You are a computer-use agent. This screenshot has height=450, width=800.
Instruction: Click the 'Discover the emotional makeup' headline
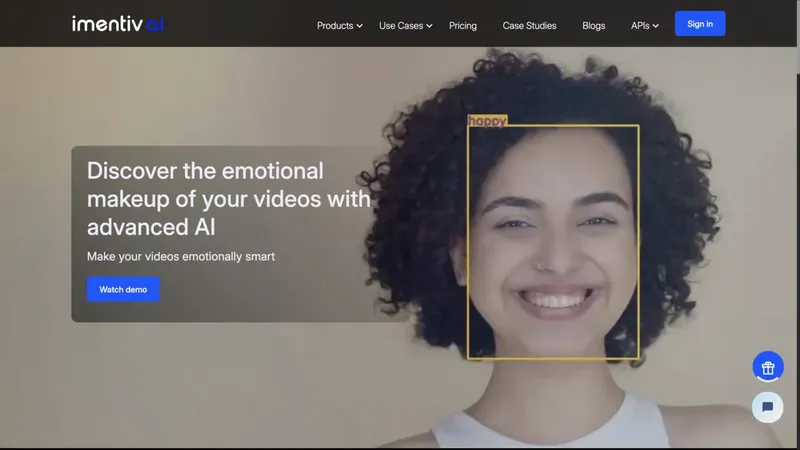click(228, 198)
